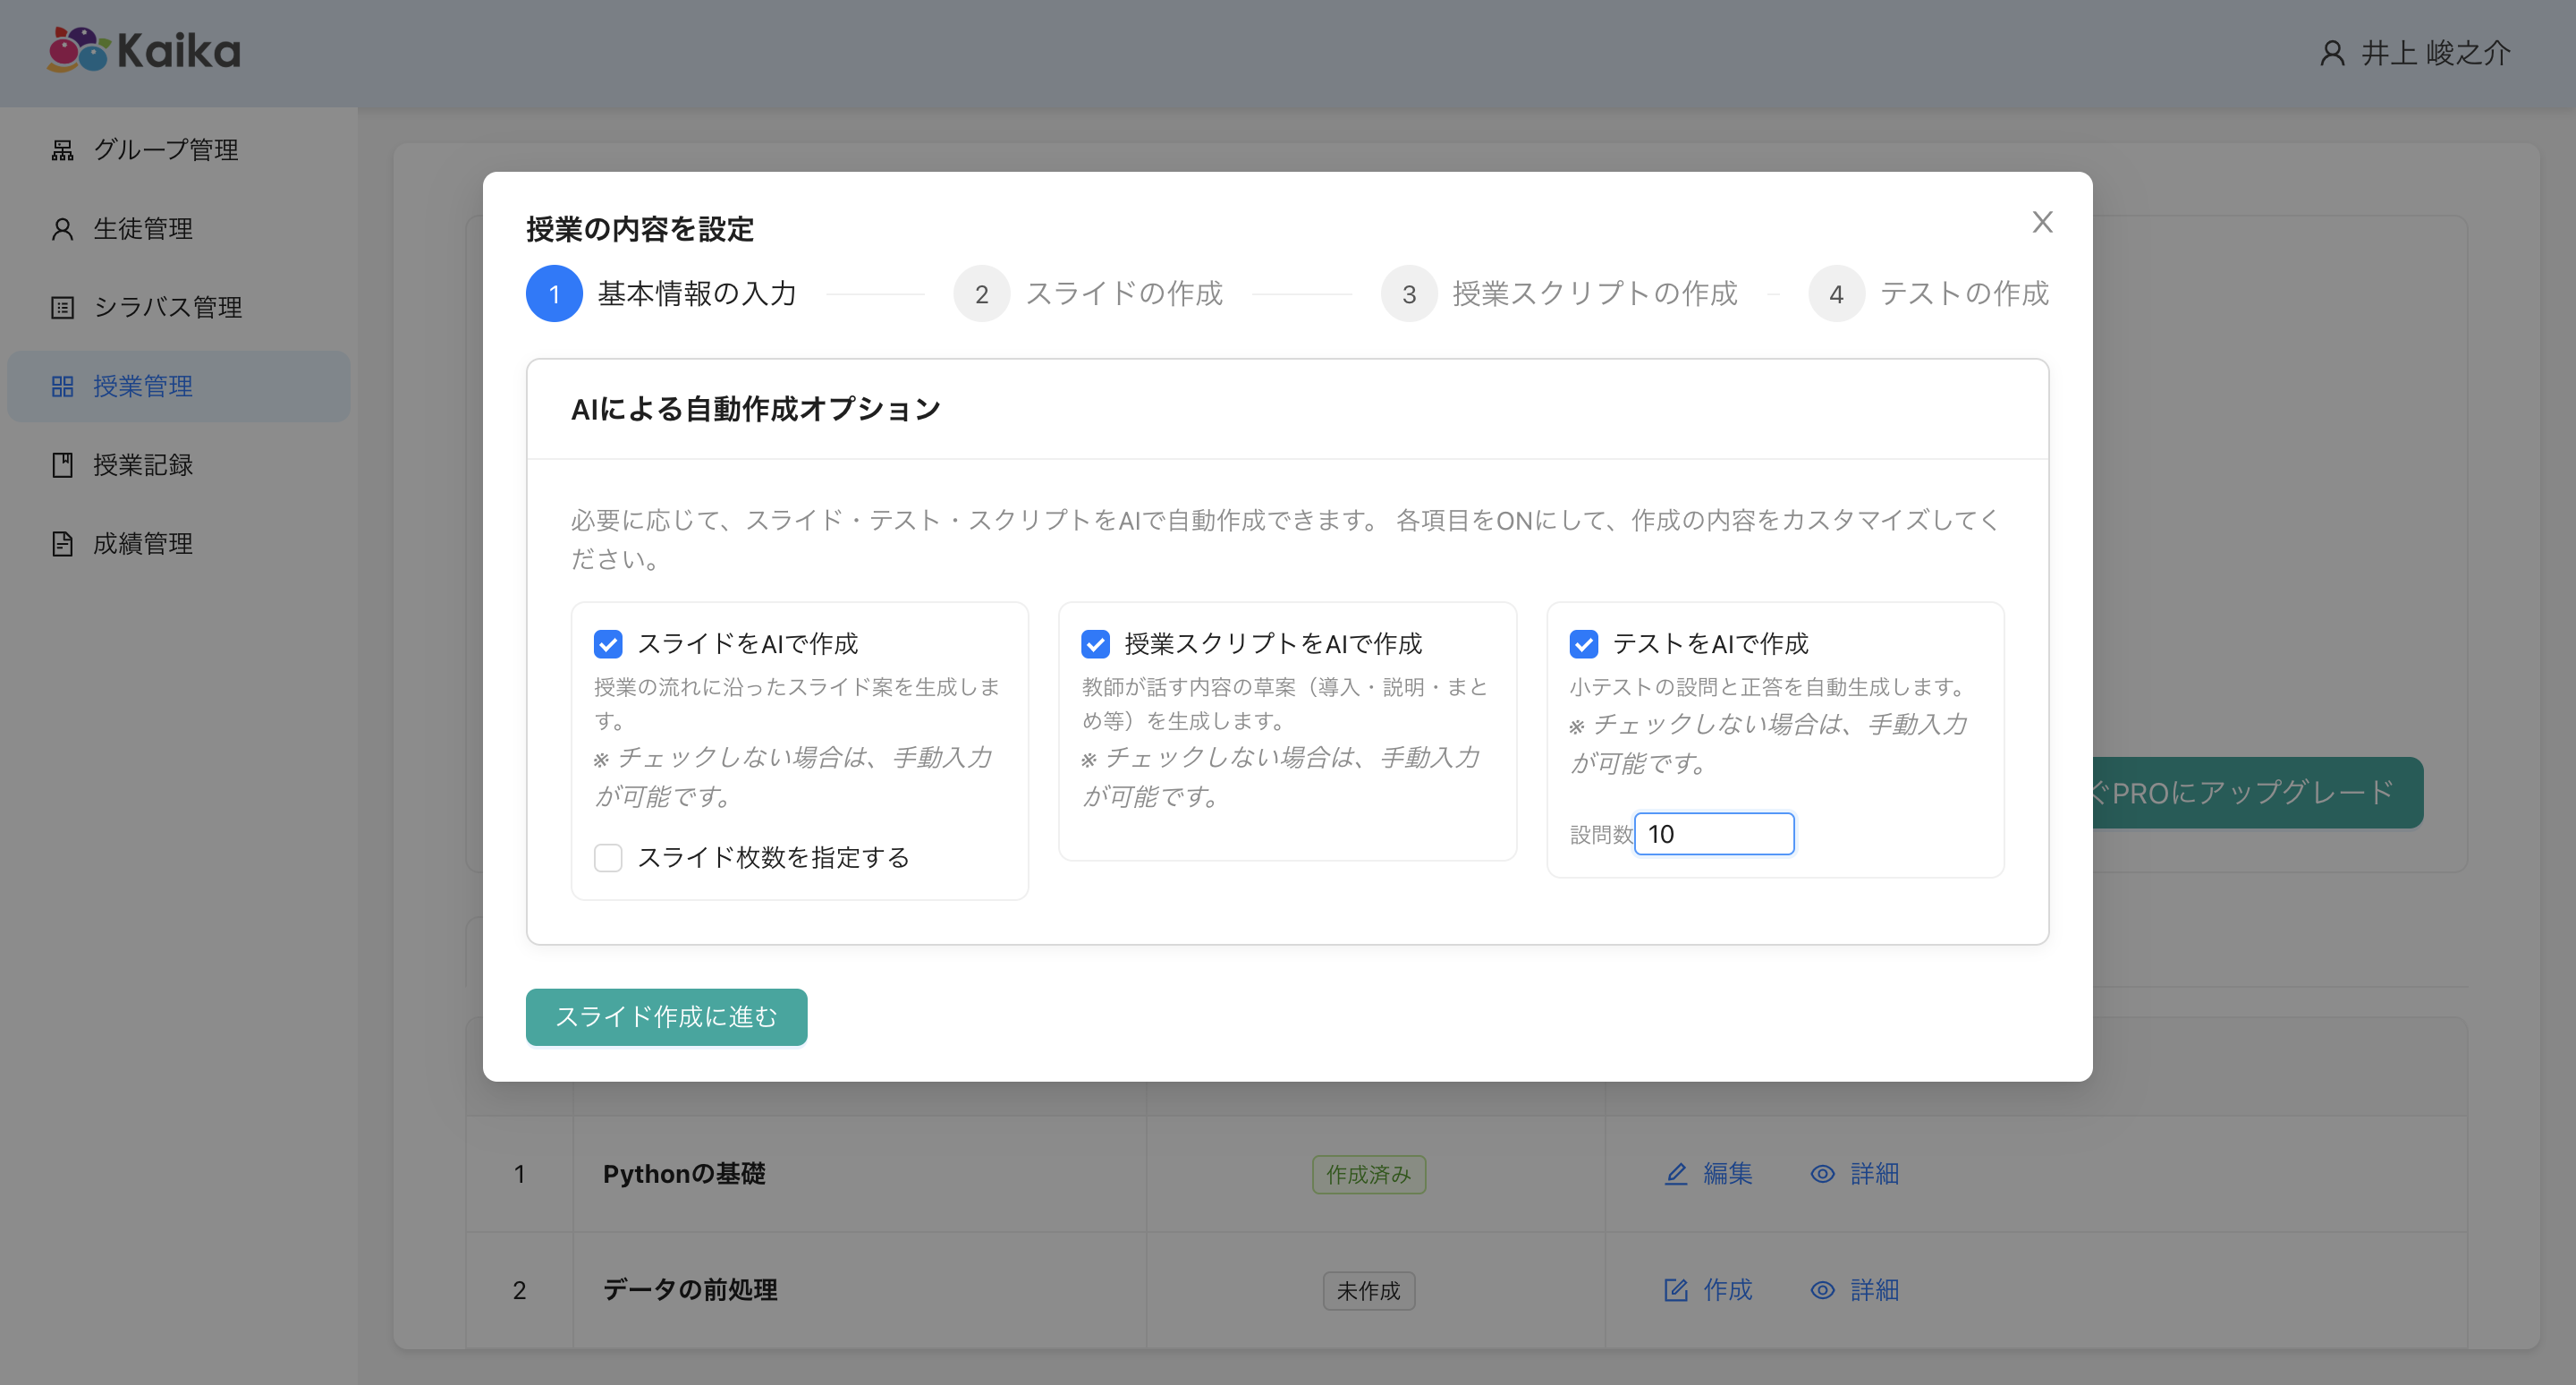Click スライド作成に進む button
2576x1385 pixels.
[x=666, y=1017]
